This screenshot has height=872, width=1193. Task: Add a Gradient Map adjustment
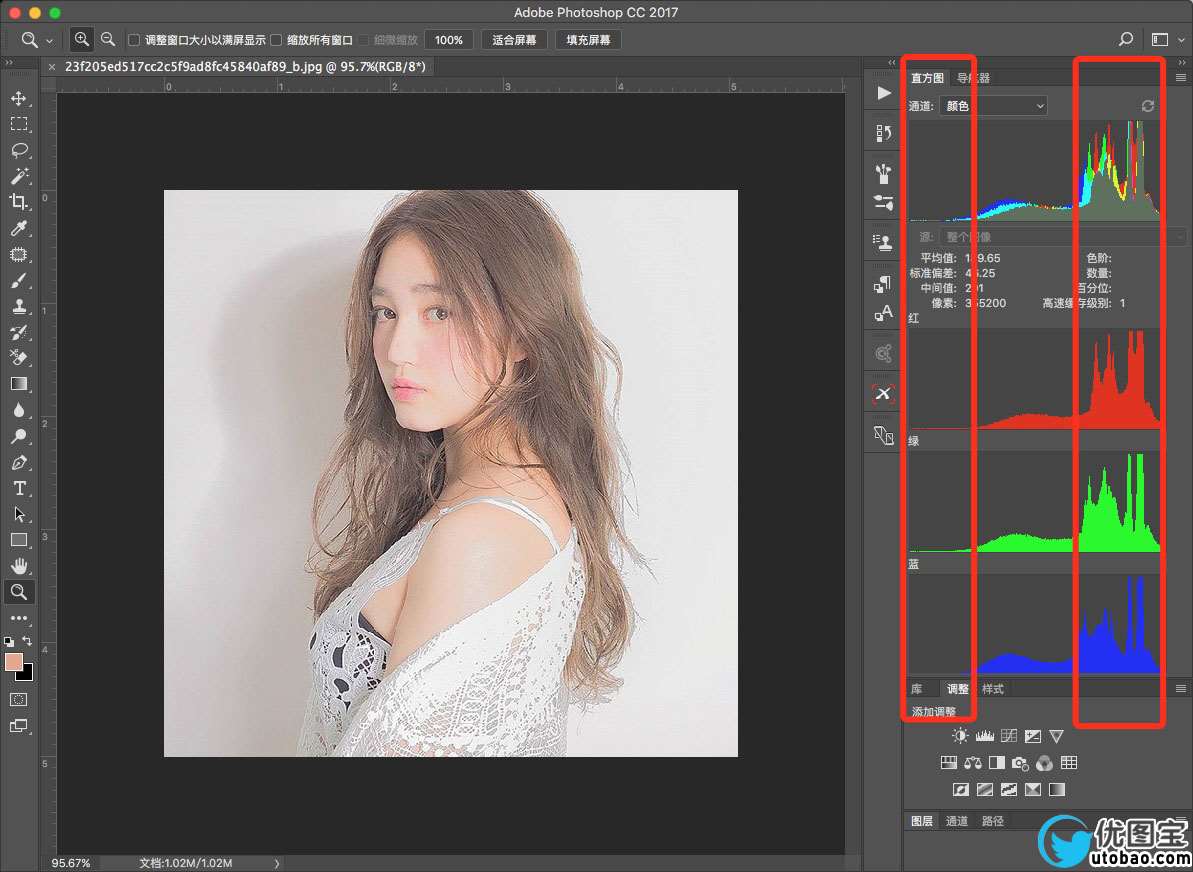pyautogui.click(x=1057, y=790)
